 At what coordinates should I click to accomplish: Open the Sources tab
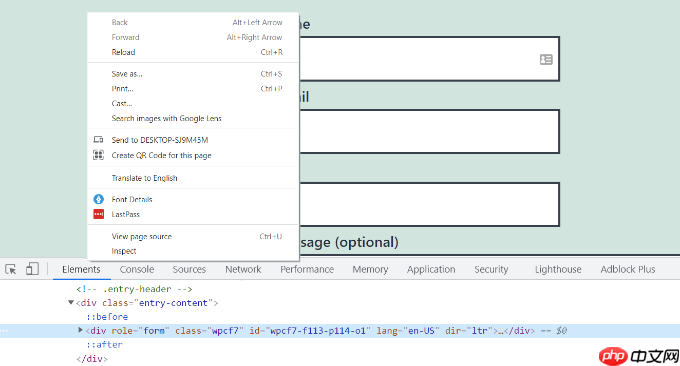click(189, 269)
